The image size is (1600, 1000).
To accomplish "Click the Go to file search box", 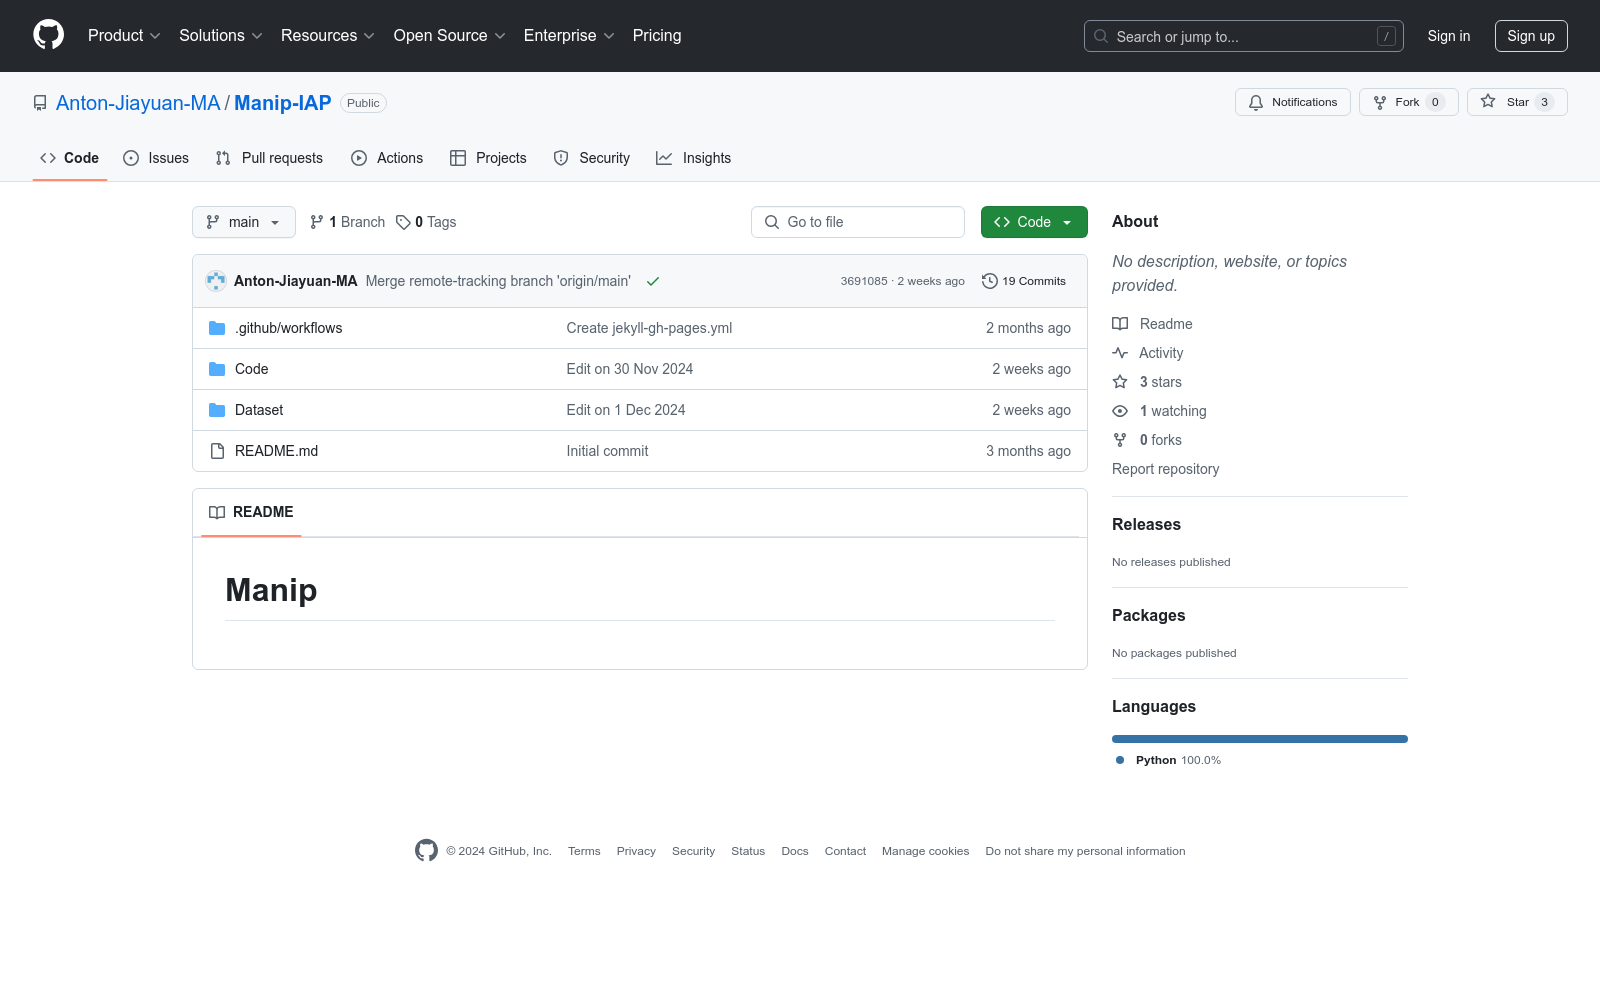I will [x=858, y=222].
